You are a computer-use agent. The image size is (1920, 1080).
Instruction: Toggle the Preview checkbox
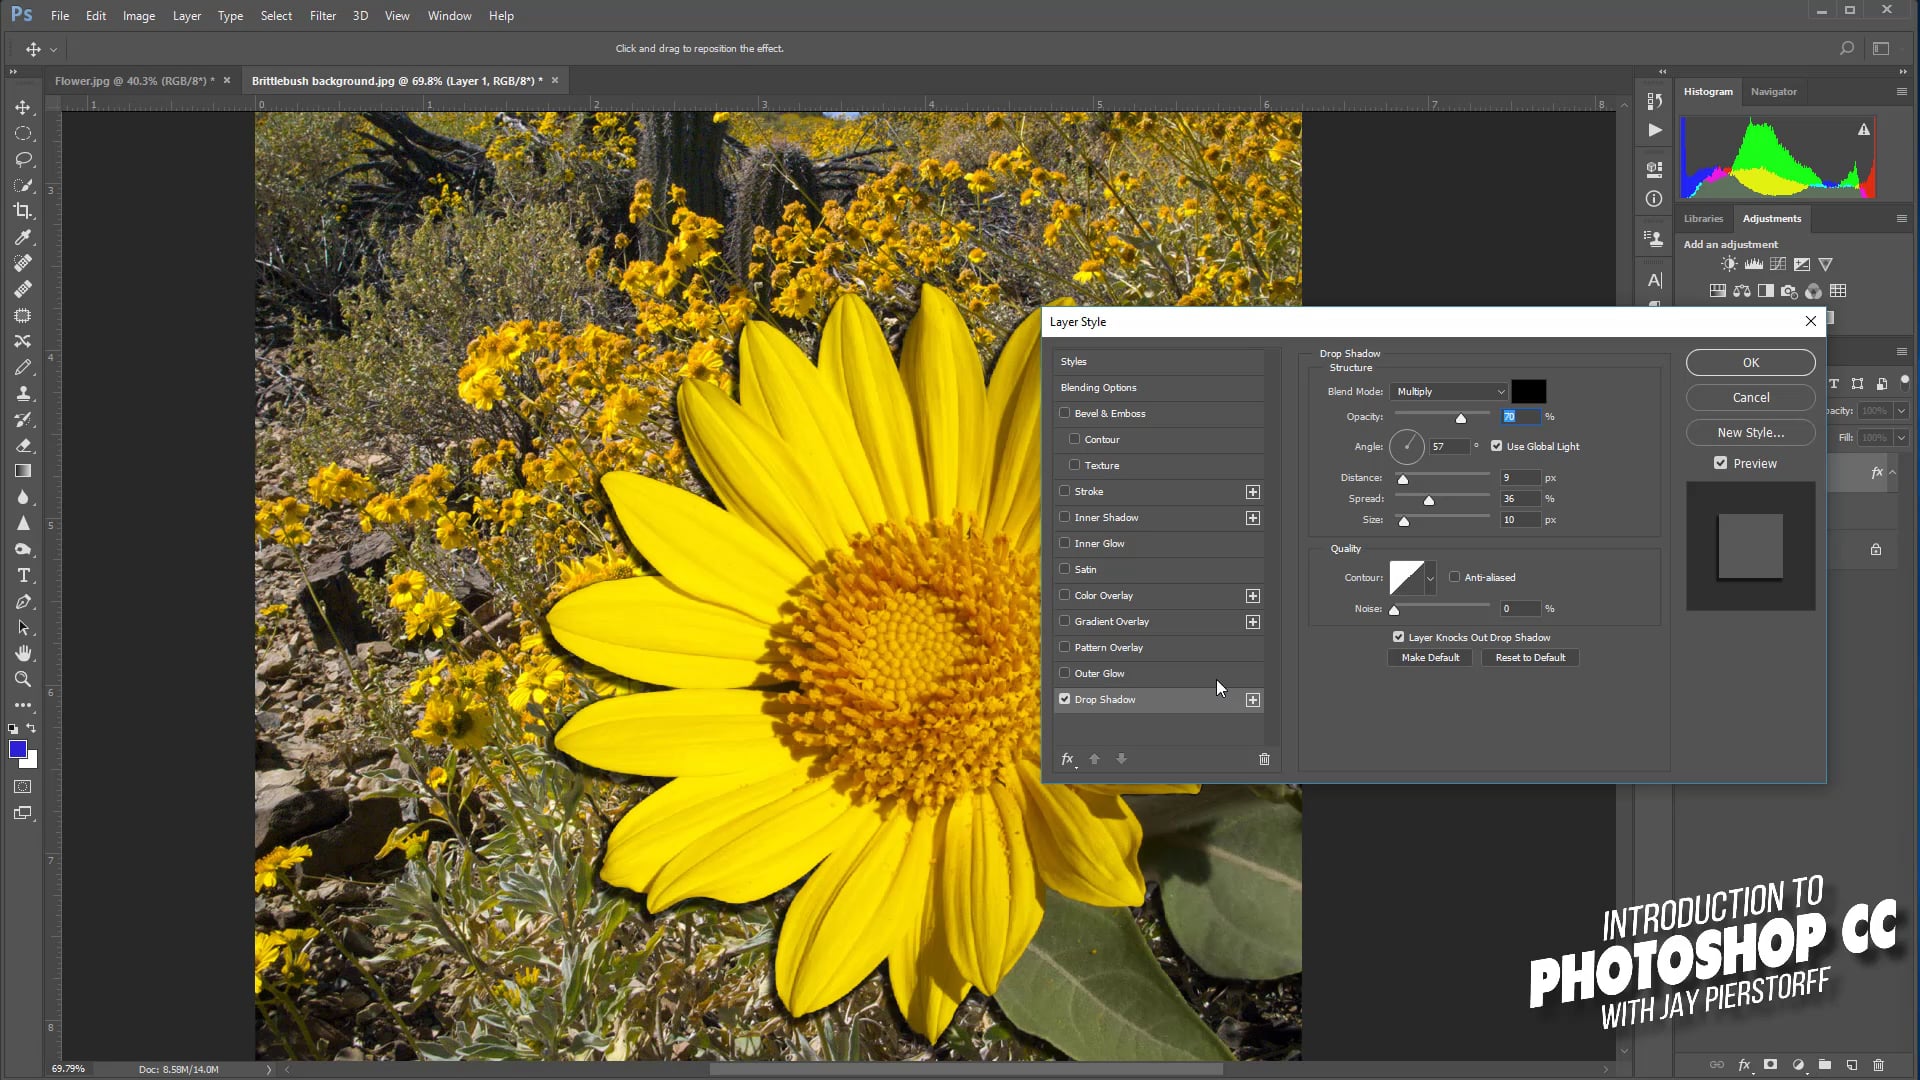click(x=1720, y=463)
